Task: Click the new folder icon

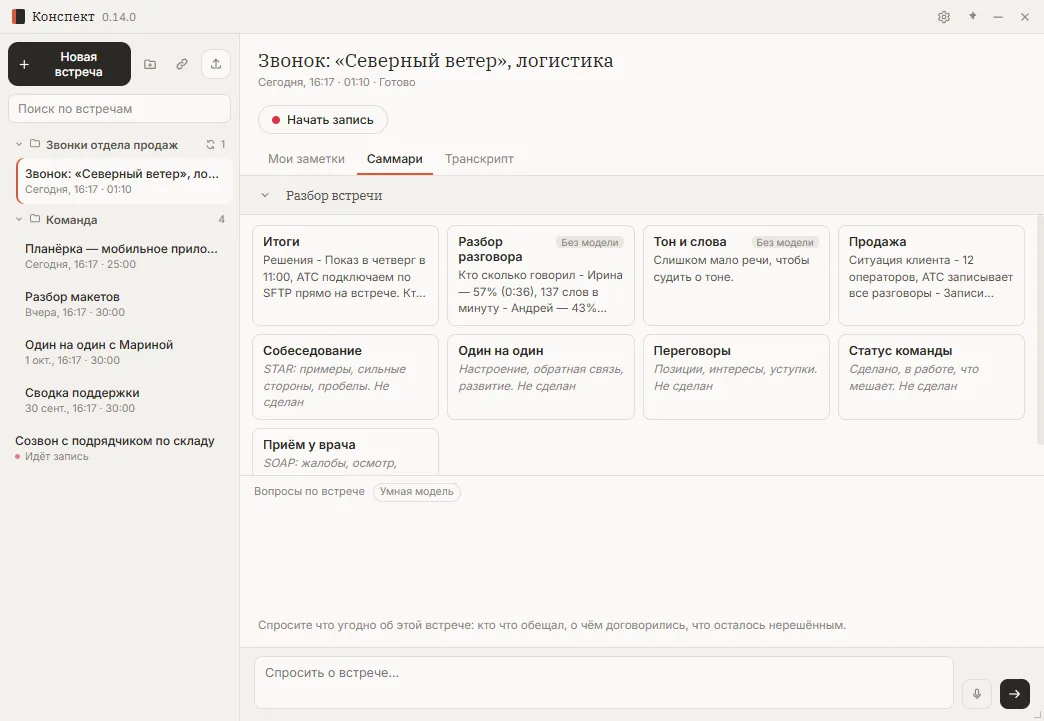Action: 150,64
